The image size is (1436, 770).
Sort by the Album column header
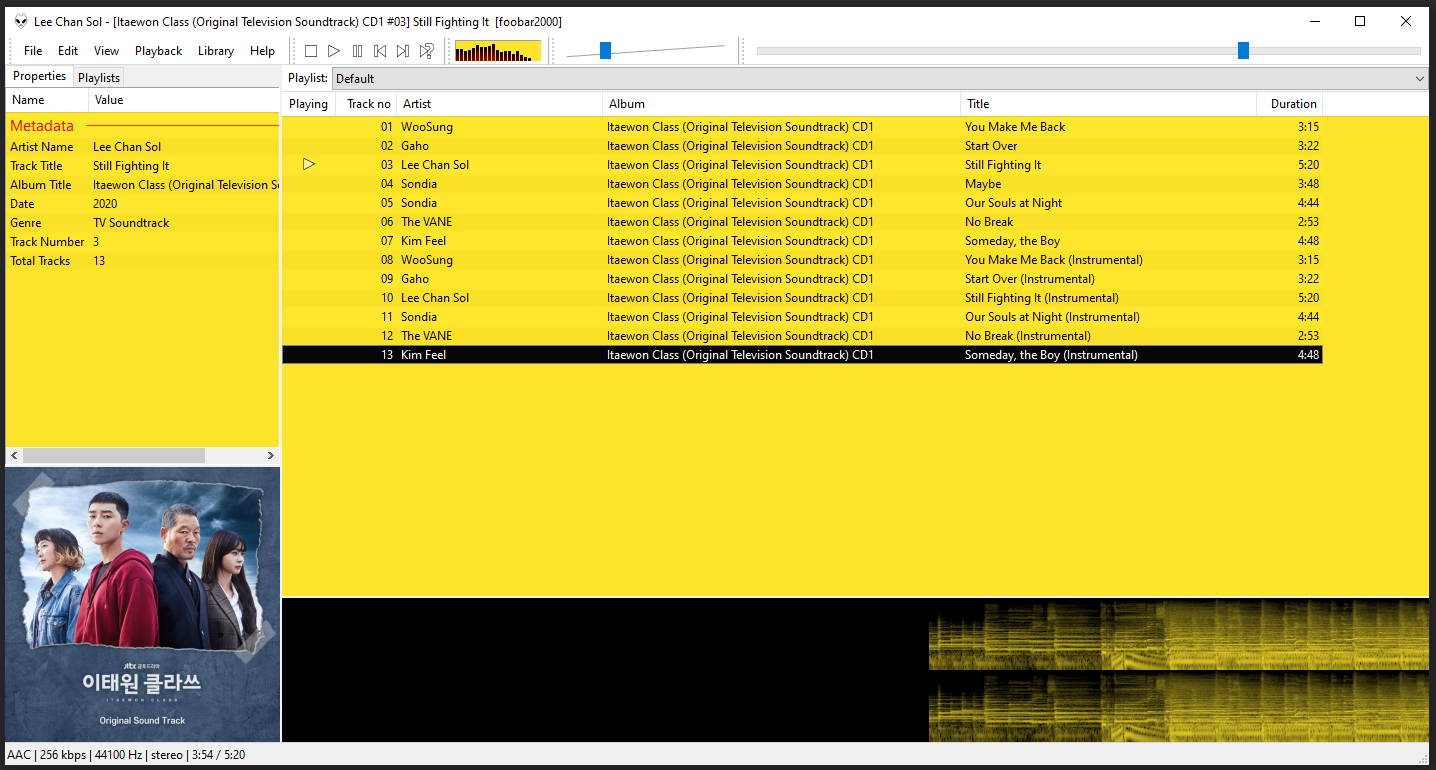(782, 104)
